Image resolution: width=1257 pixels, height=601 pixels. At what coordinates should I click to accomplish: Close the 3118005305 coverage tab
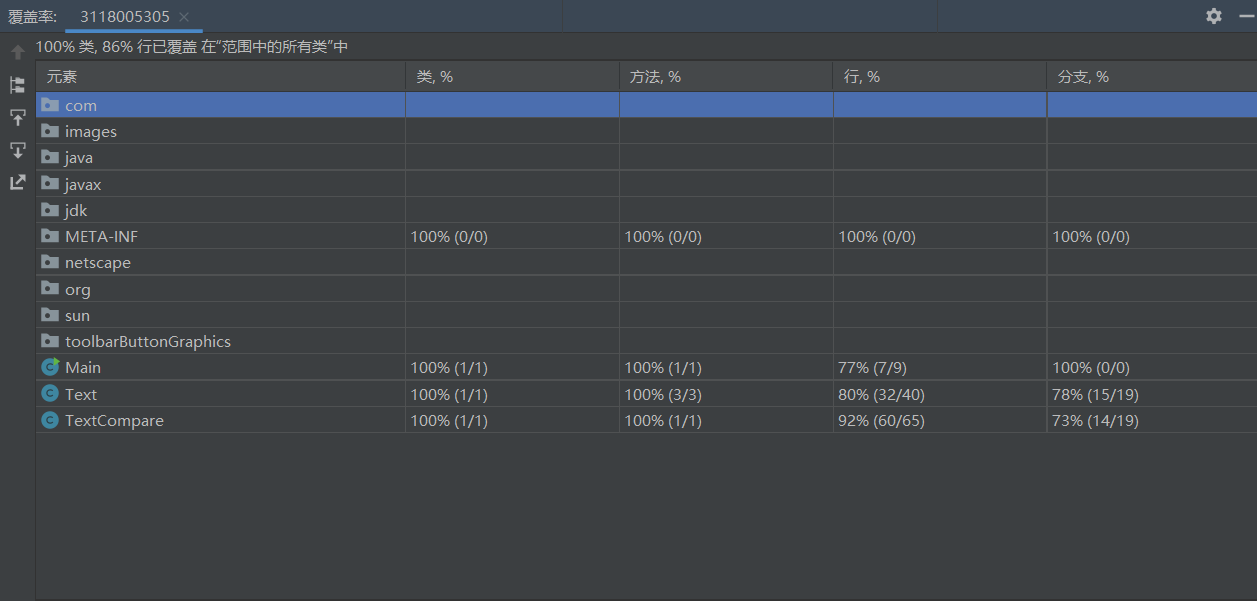coord(184,17)
